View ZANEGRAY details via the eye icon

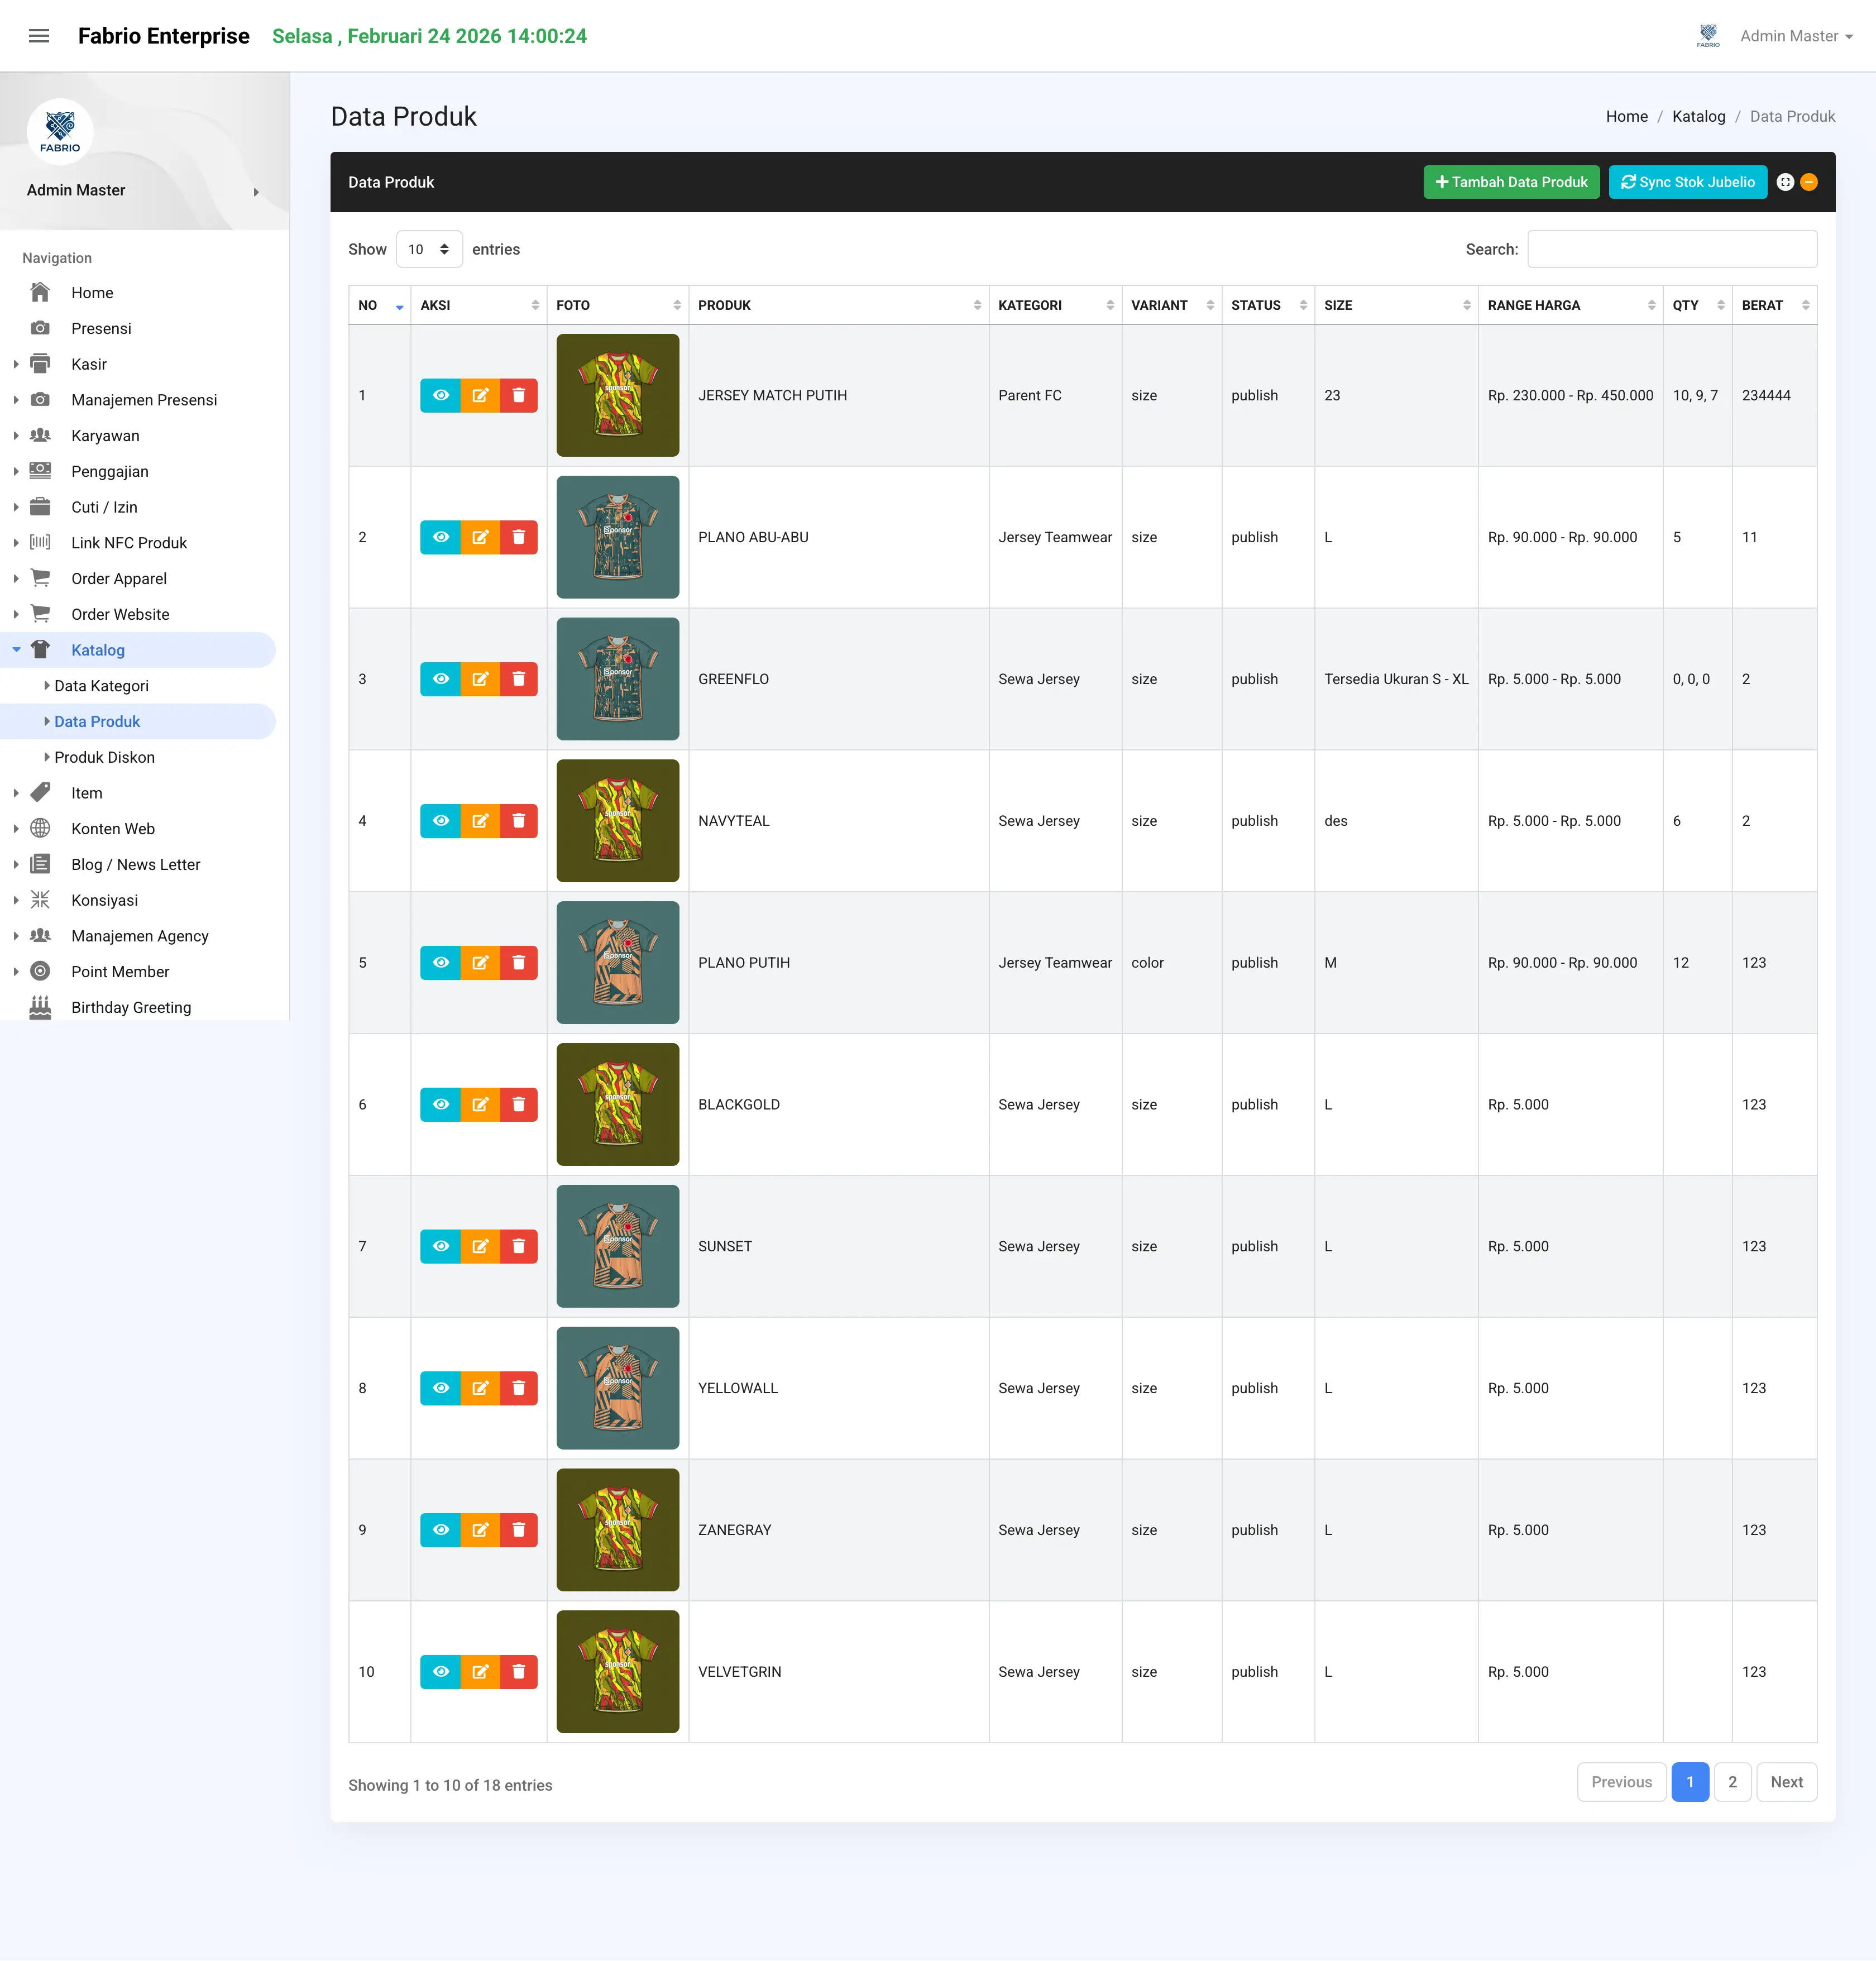click(x=441, y=1530)
